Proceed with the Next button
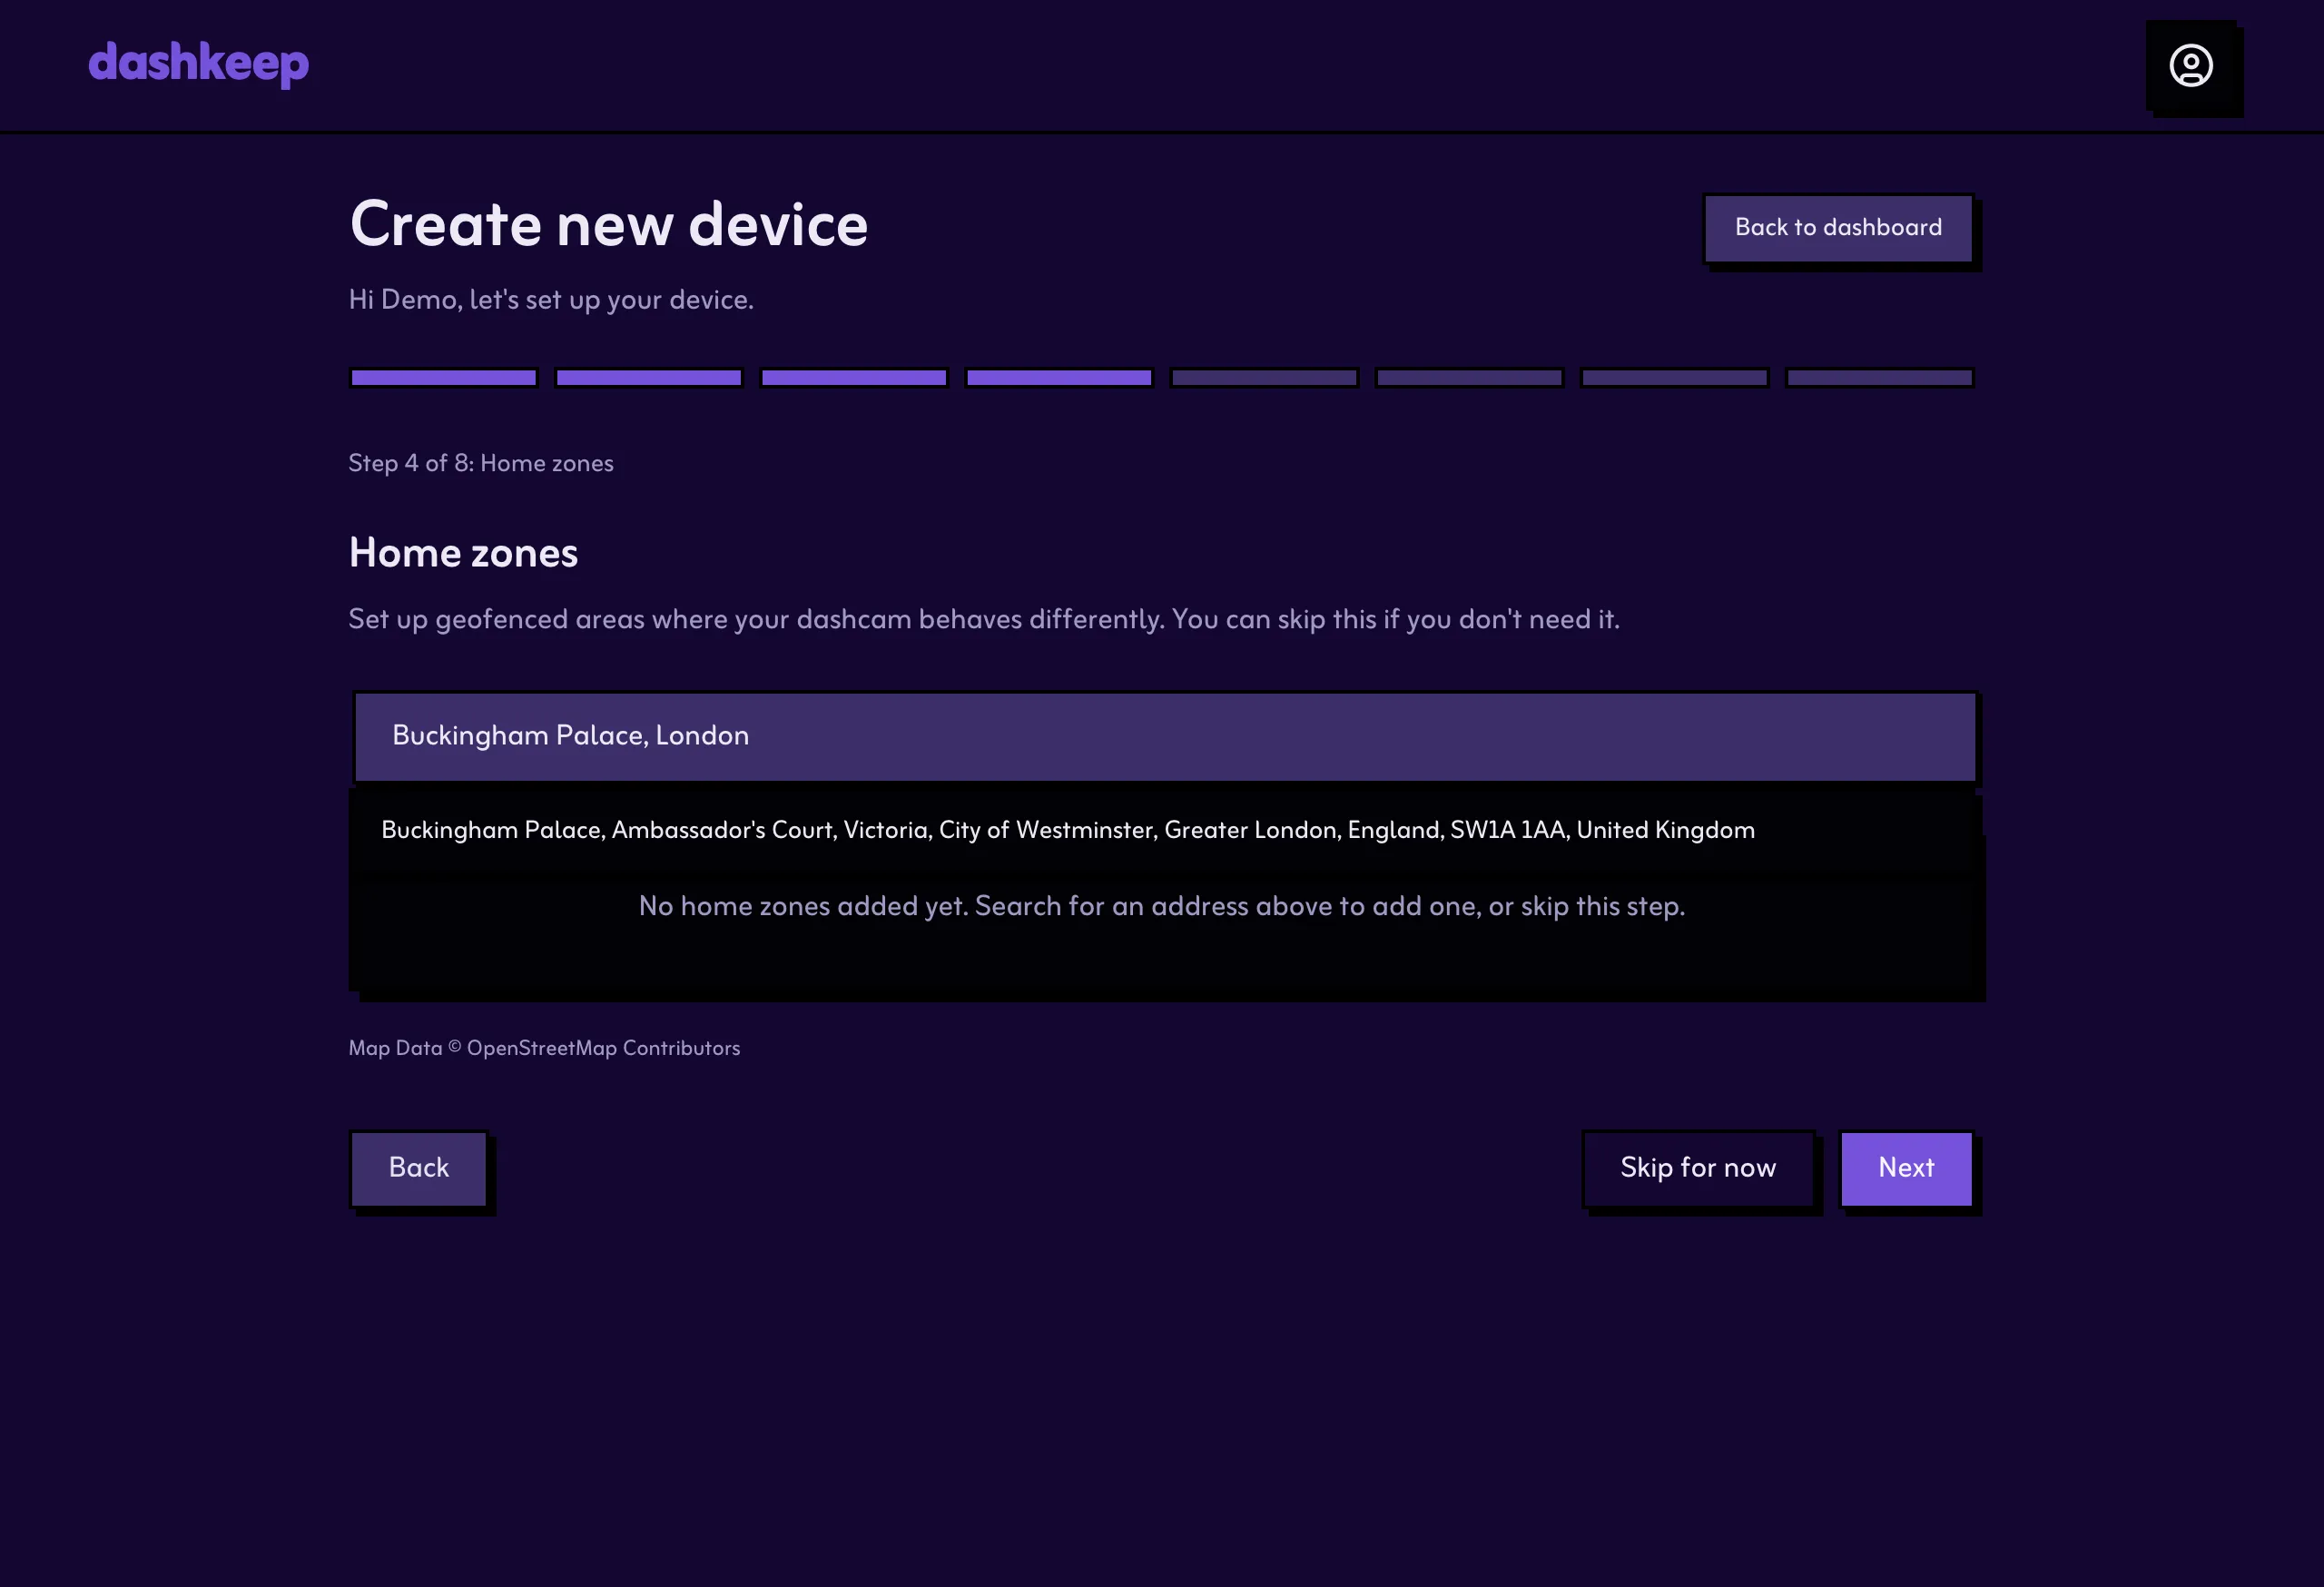Image resolution: width=2324 pixels, height=1587 pixels. coord(1906,1168)
